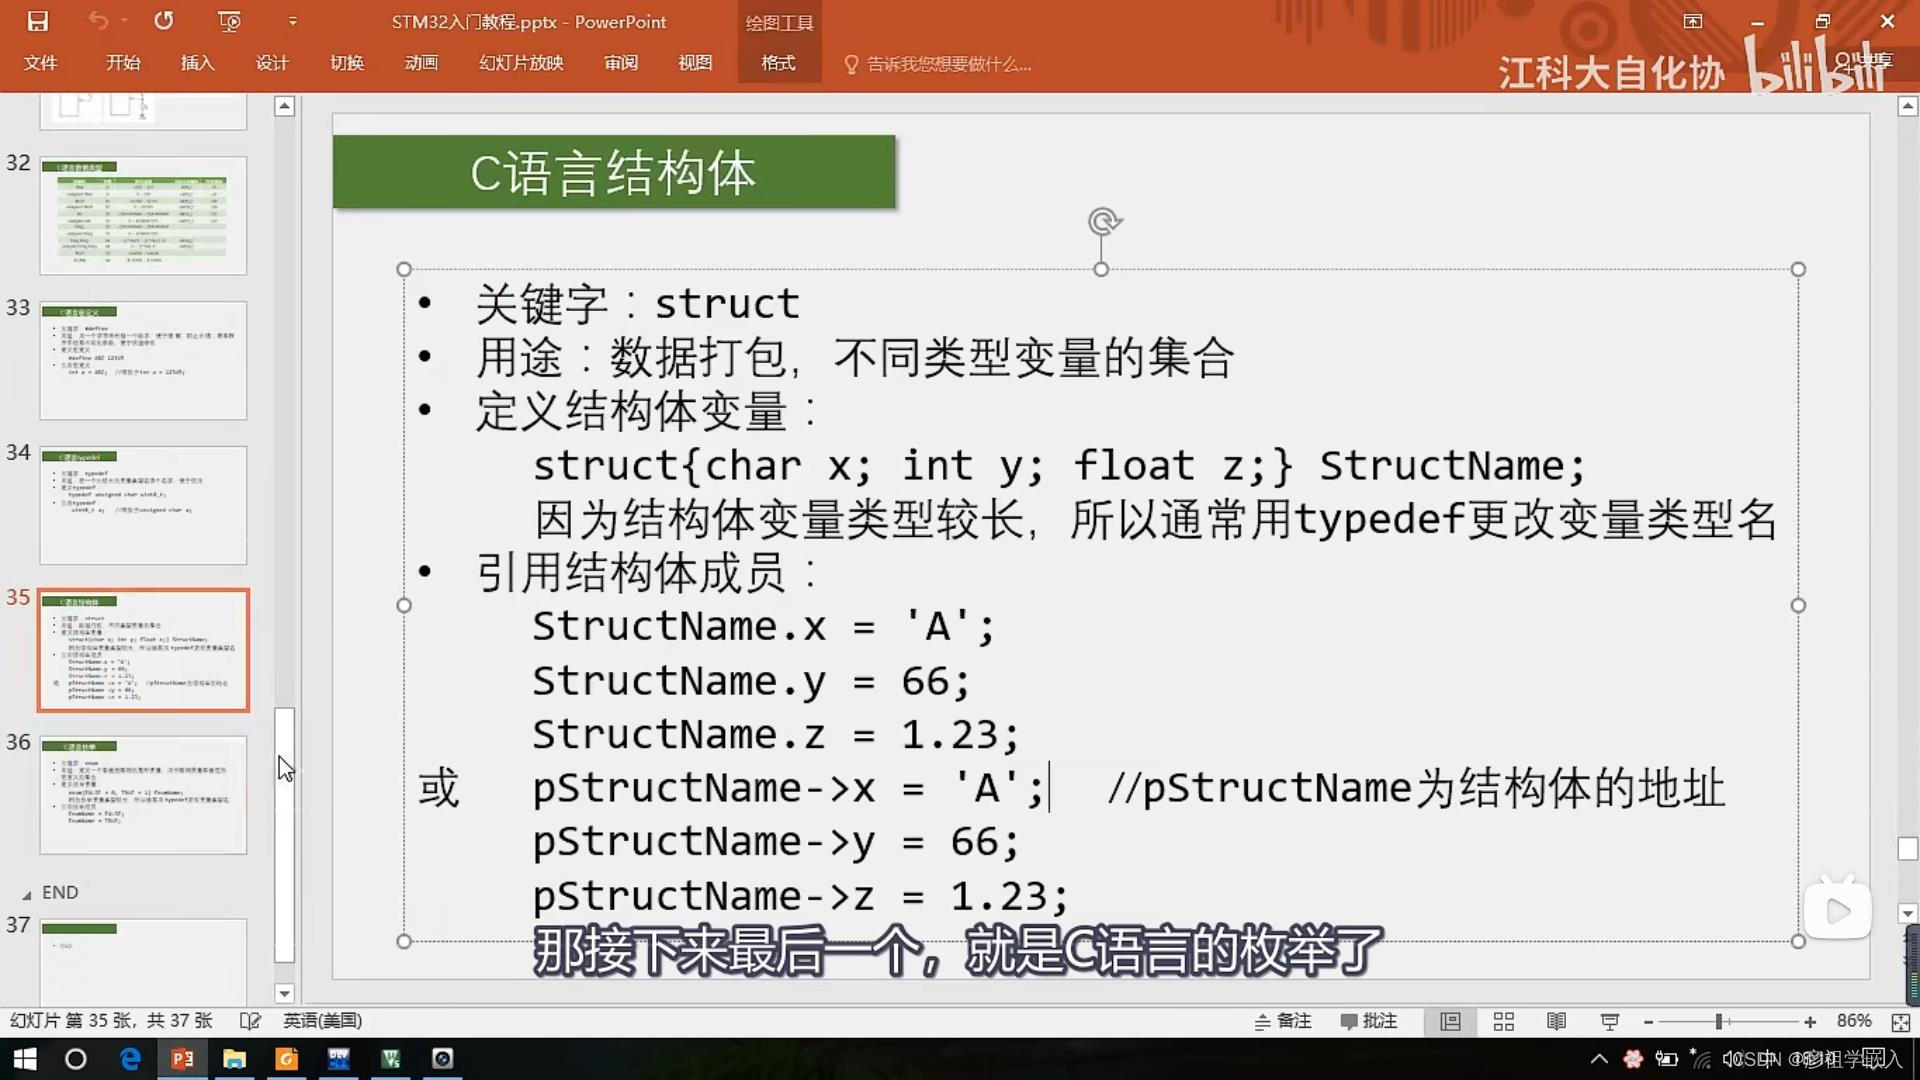The image size is (1920, 1080).
Task: Open reading view icon in status bar
Action: (1556, 1021)
